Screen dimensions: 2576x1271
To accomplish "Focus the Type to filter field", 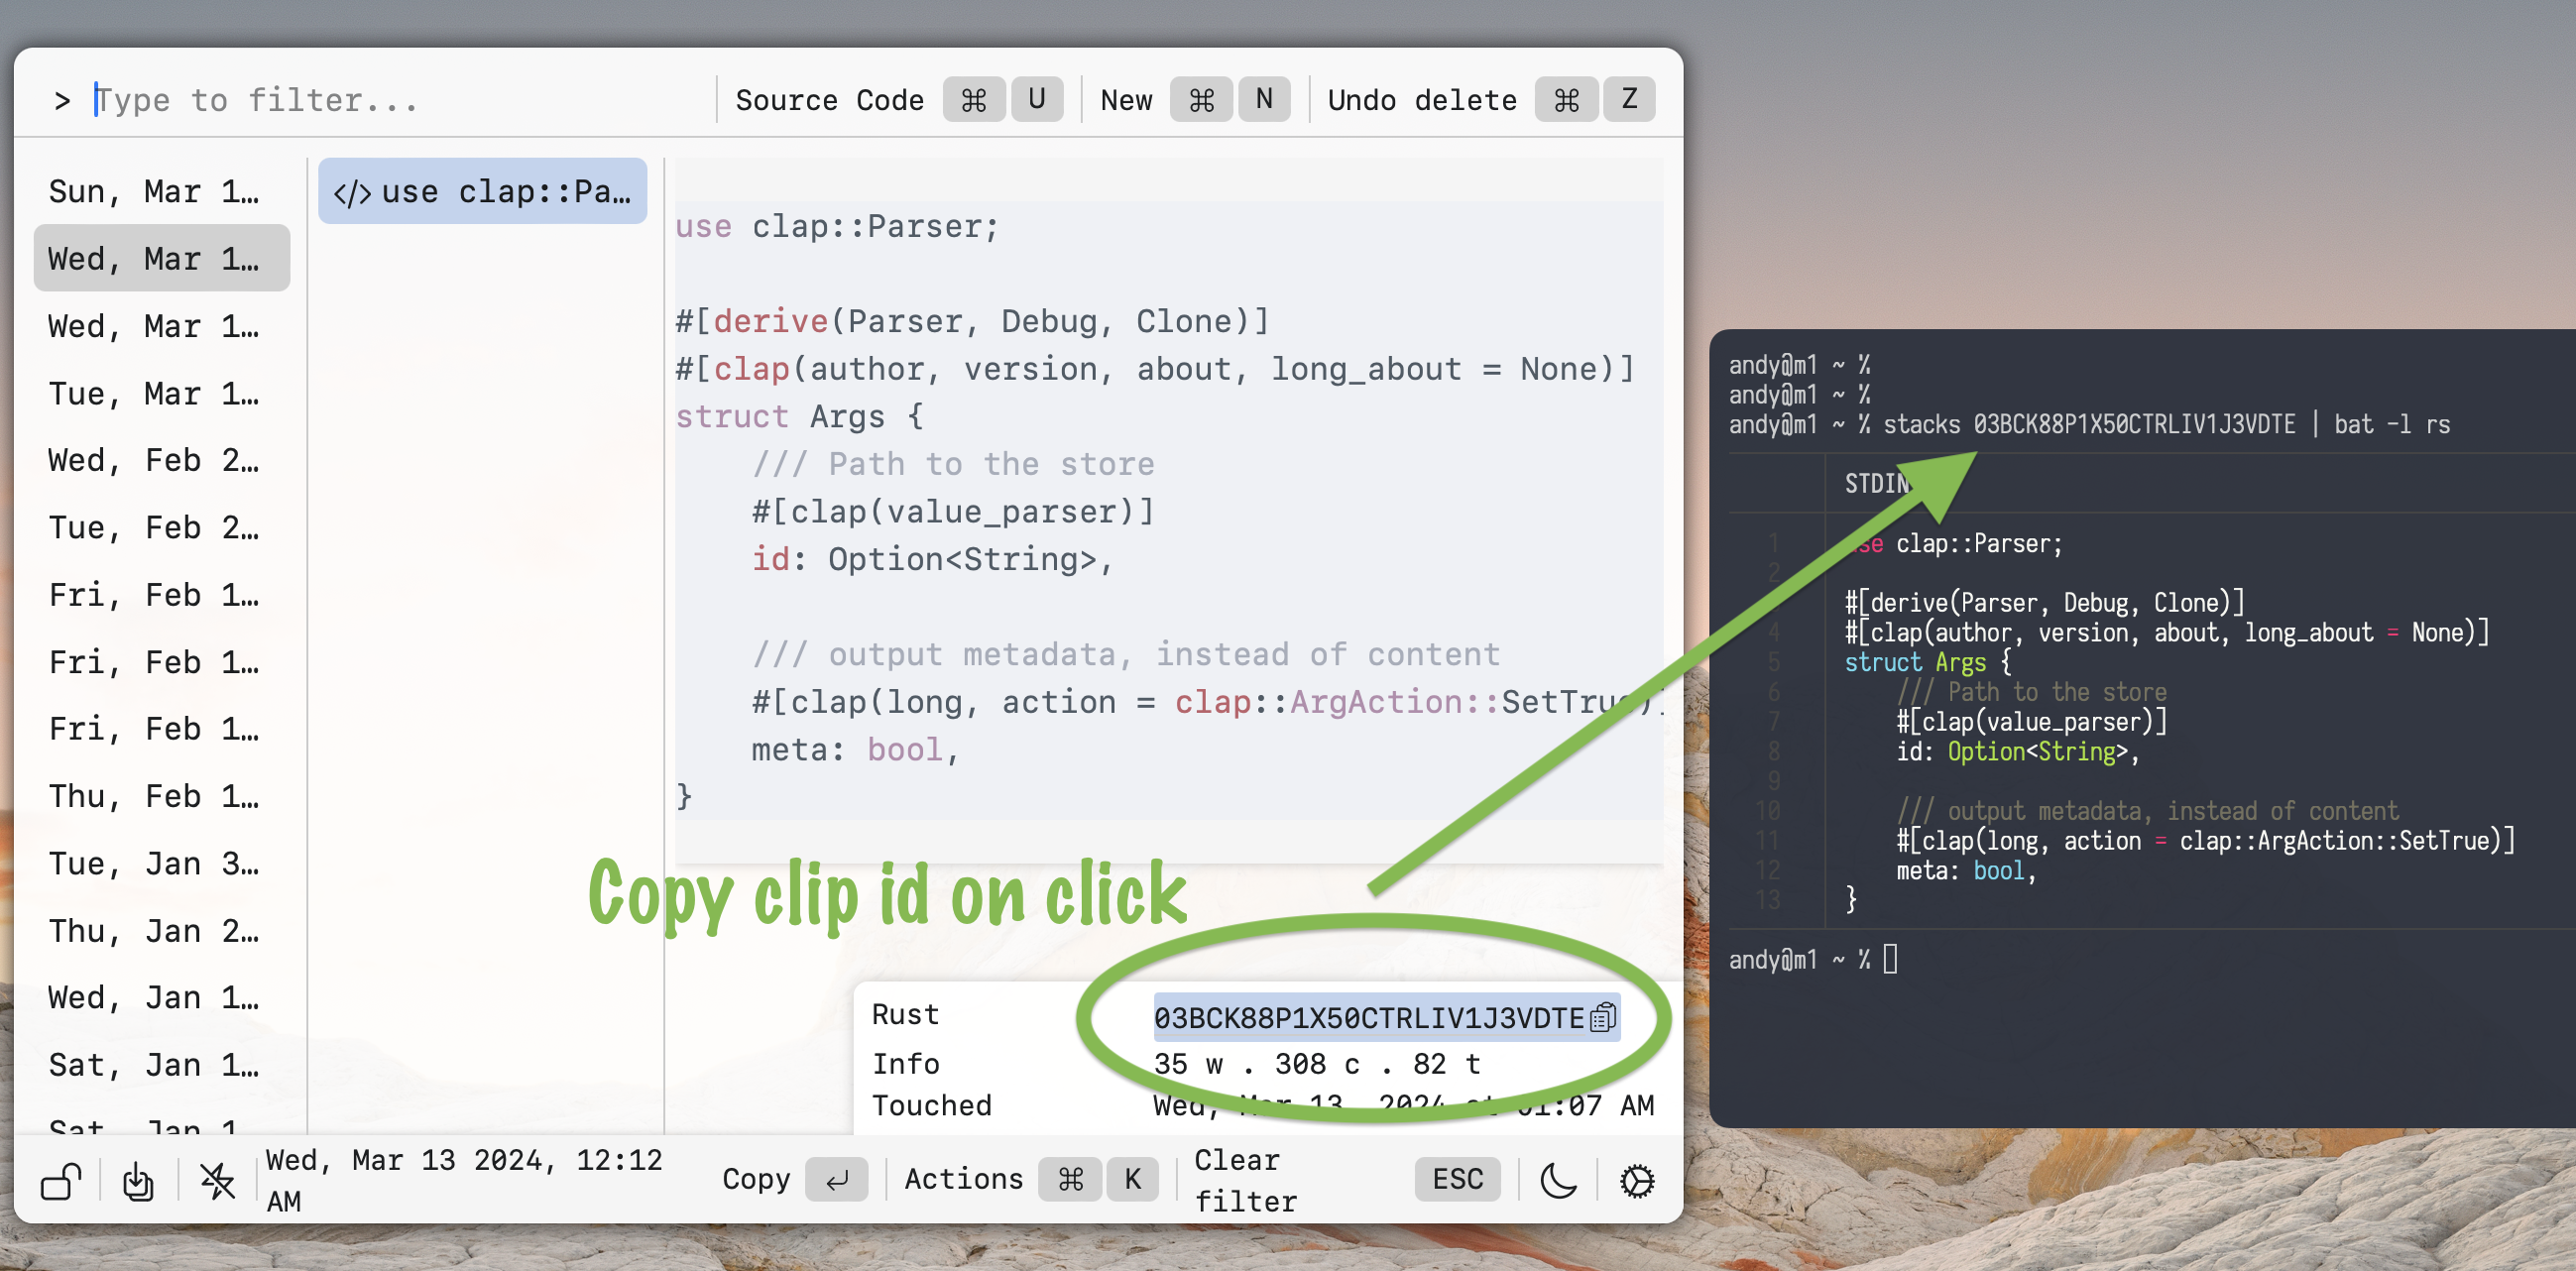I will coord(400,100).
